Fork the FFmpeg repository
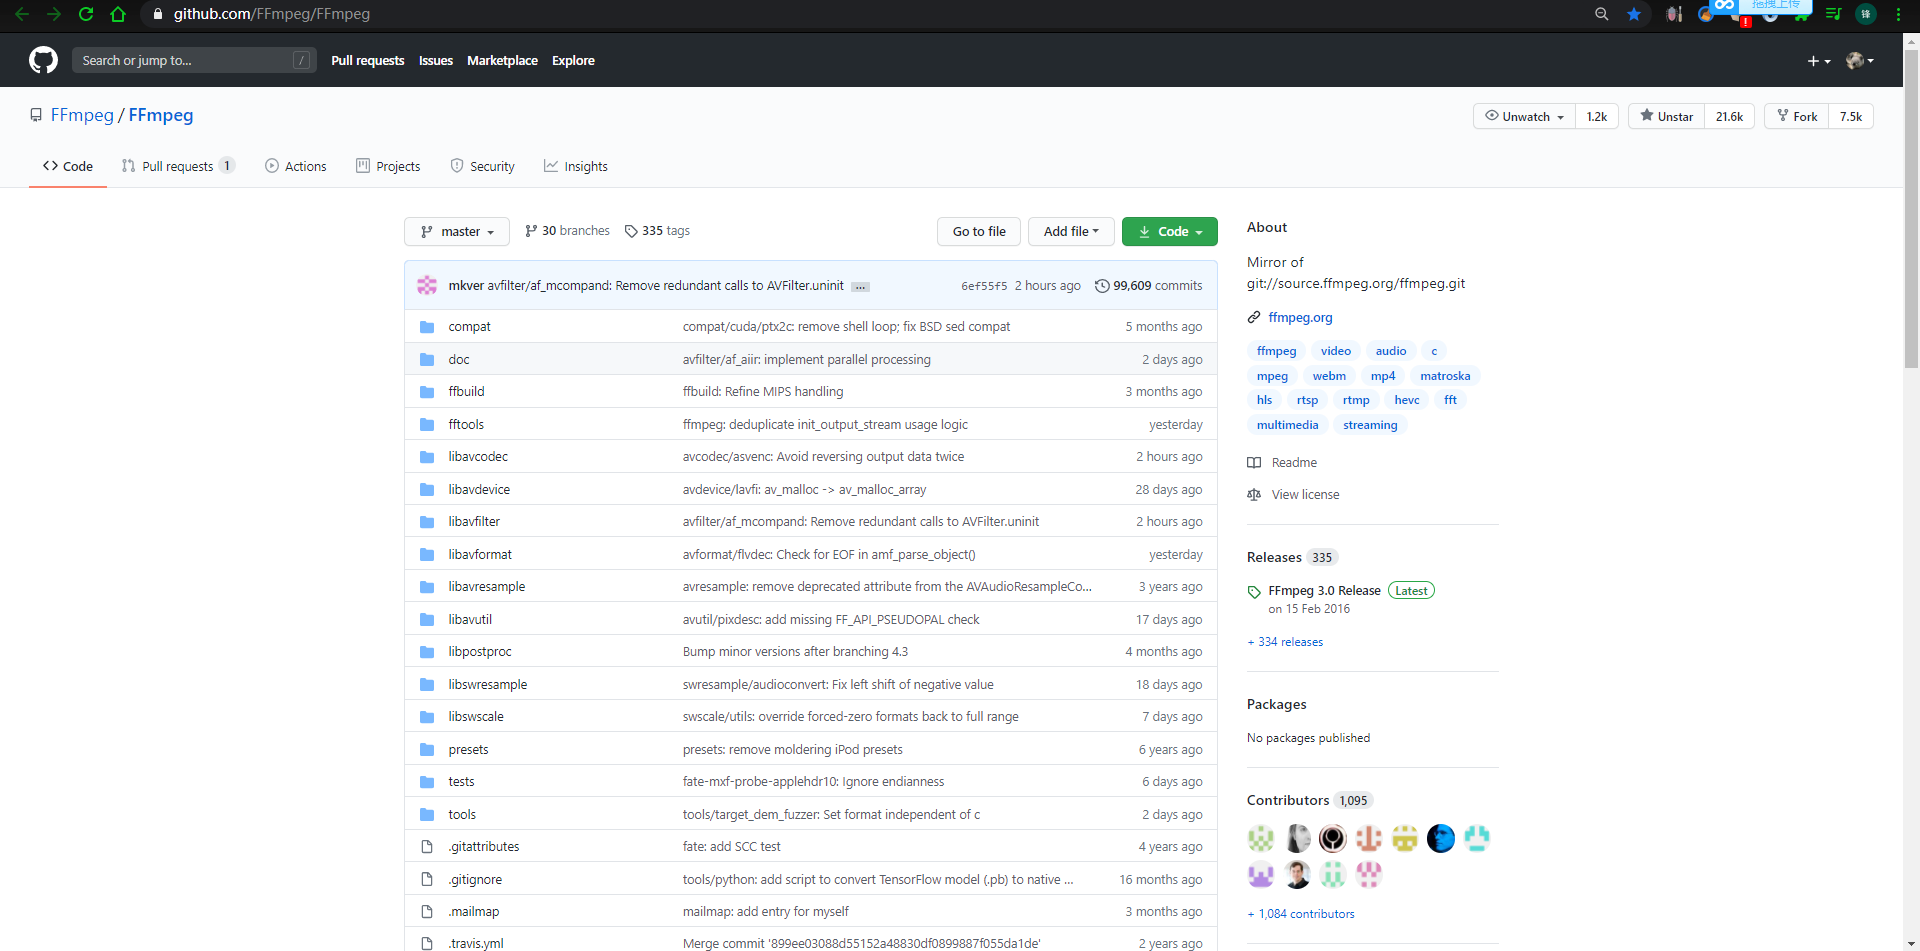 pos(1796,117)
